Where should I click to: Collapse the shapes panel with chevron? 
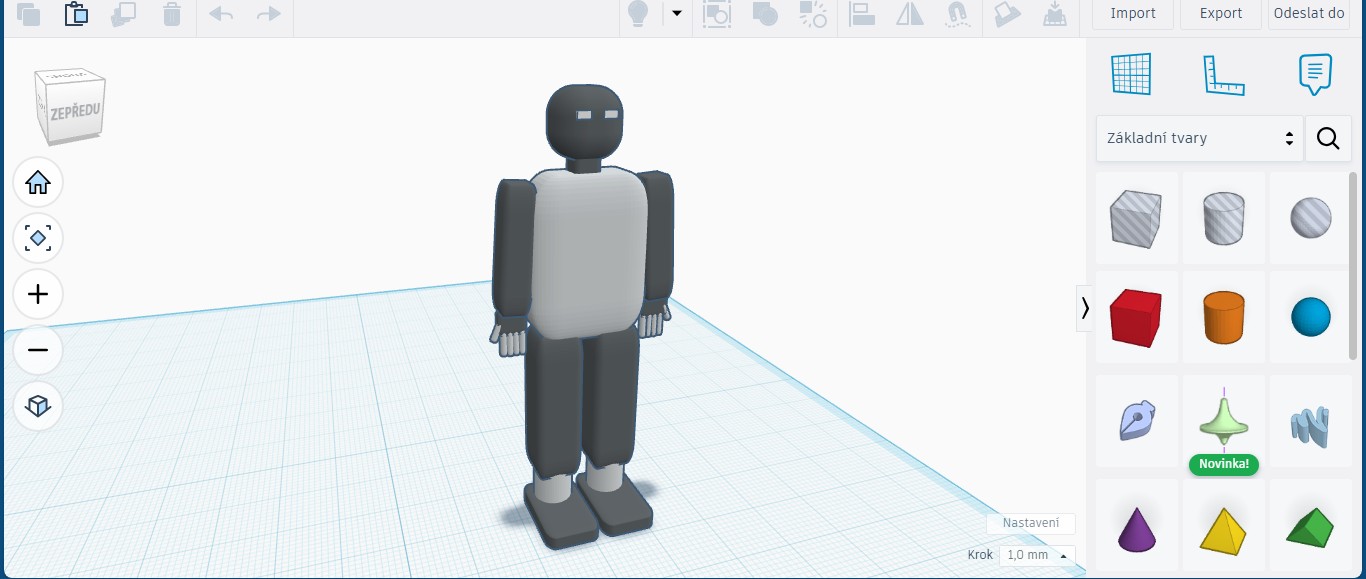(1084, 309)
